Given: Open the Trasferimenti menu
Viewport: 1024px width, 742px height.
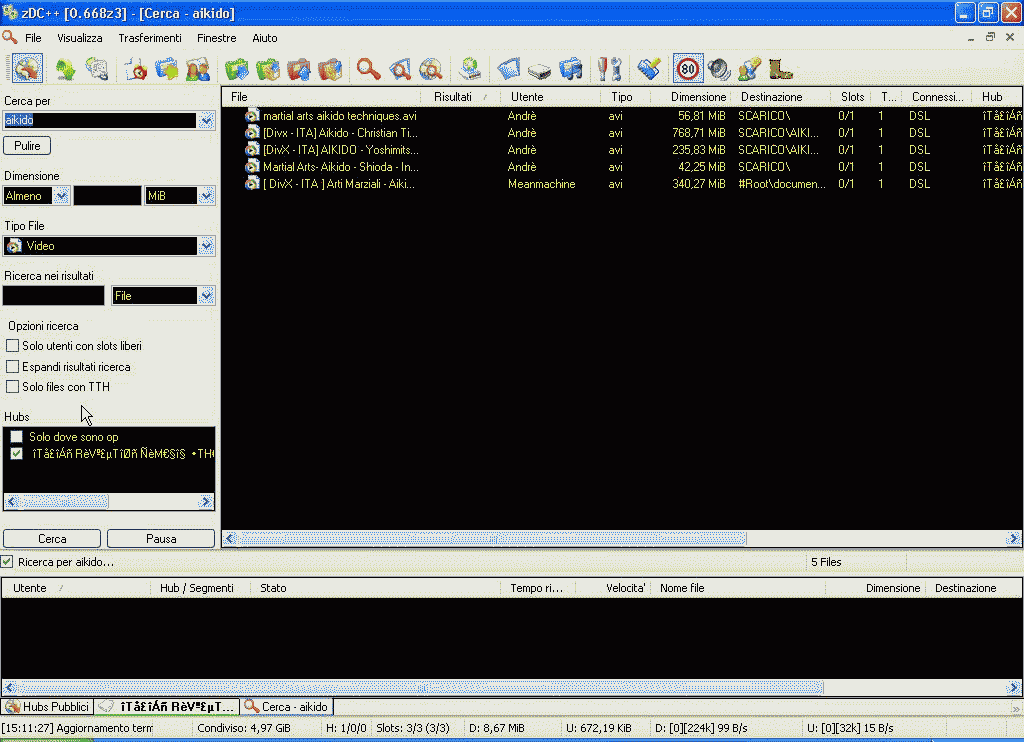Looking at the screenshot, I should pyautogui.click(x=150, y=38).
